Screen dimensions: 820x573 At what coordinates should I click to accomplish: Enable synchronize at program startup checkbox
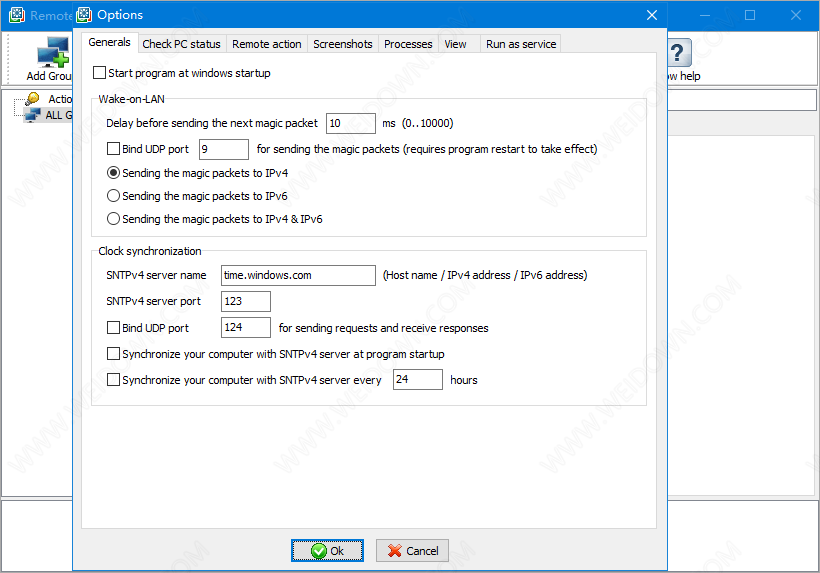(113, 354)
